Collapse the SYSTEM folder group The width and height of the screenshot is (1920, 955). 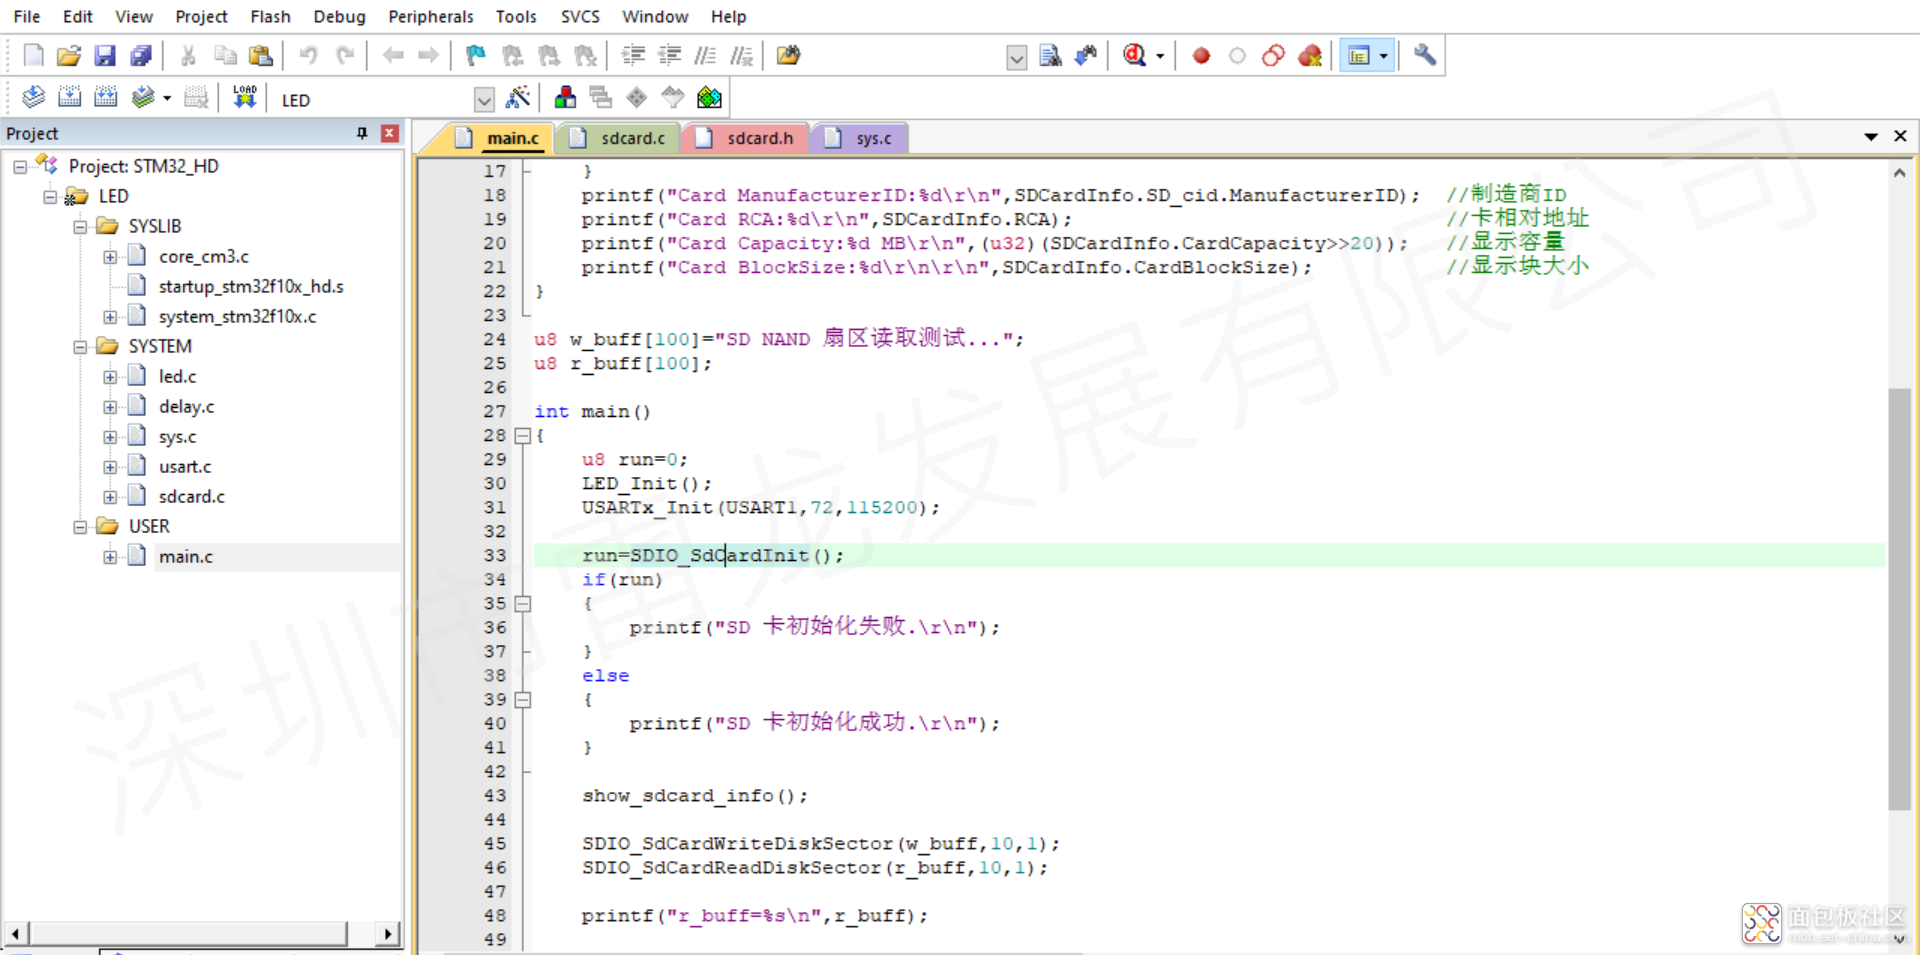coord(80,347)
